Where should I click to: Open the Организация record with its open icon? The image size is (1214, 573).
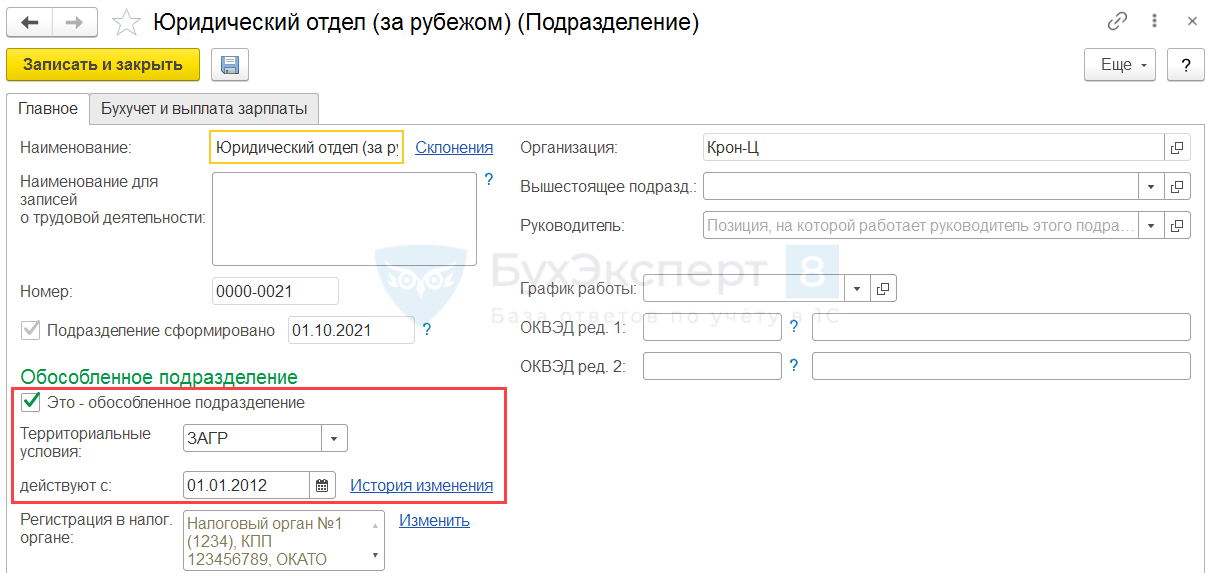coord(1177,148)
